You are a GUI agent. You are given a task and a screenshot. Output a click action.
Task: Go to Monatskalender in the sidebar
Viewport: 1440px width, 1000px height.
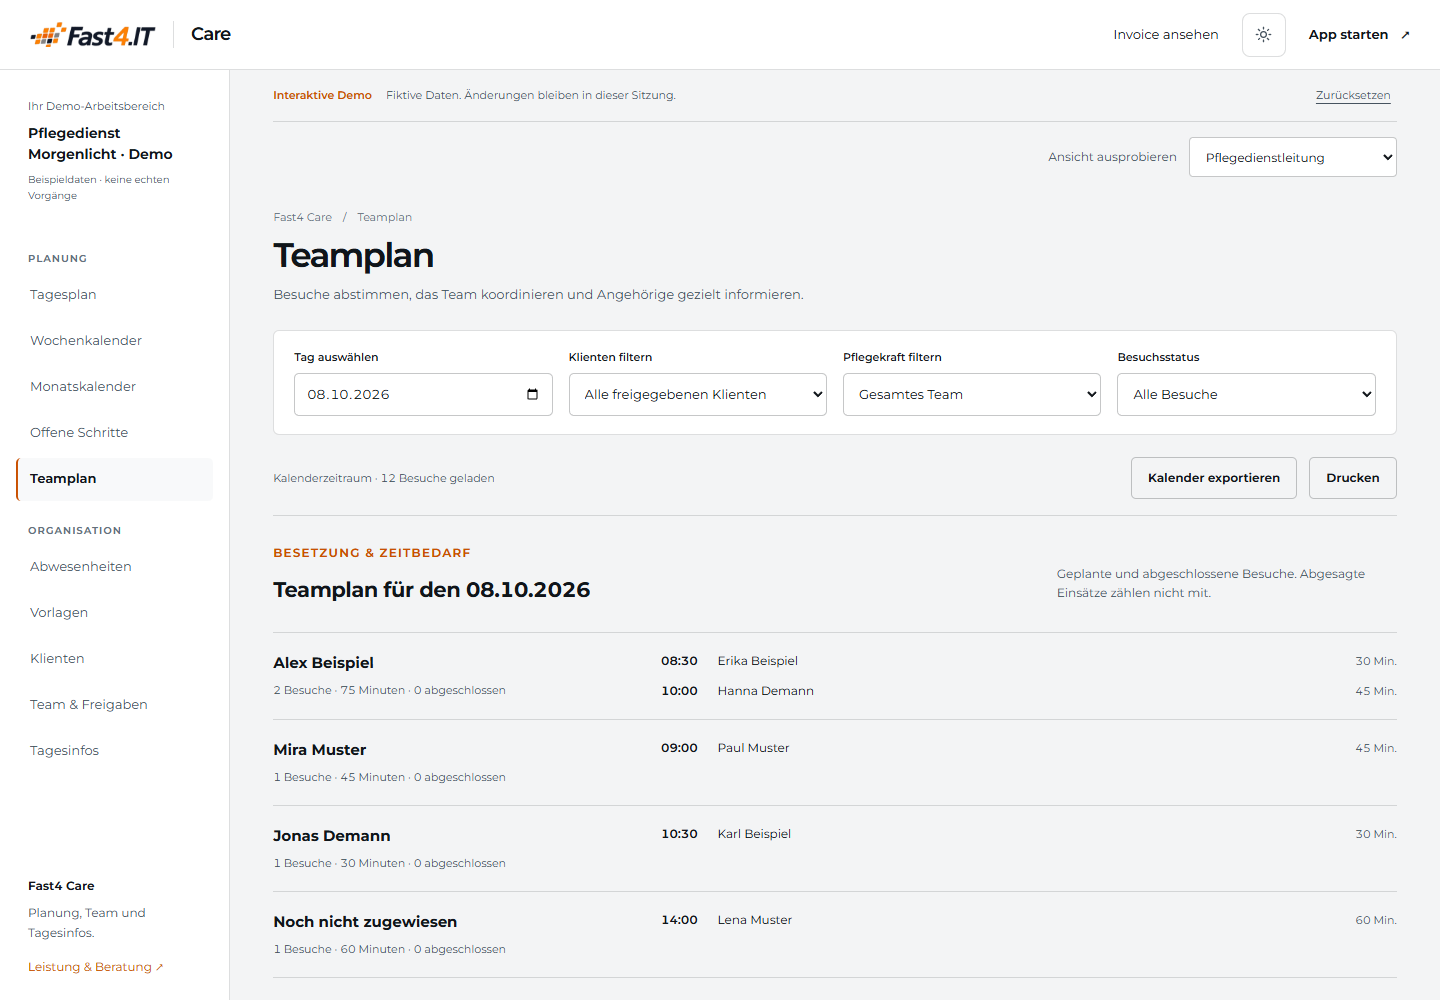[x=115, y=387]
